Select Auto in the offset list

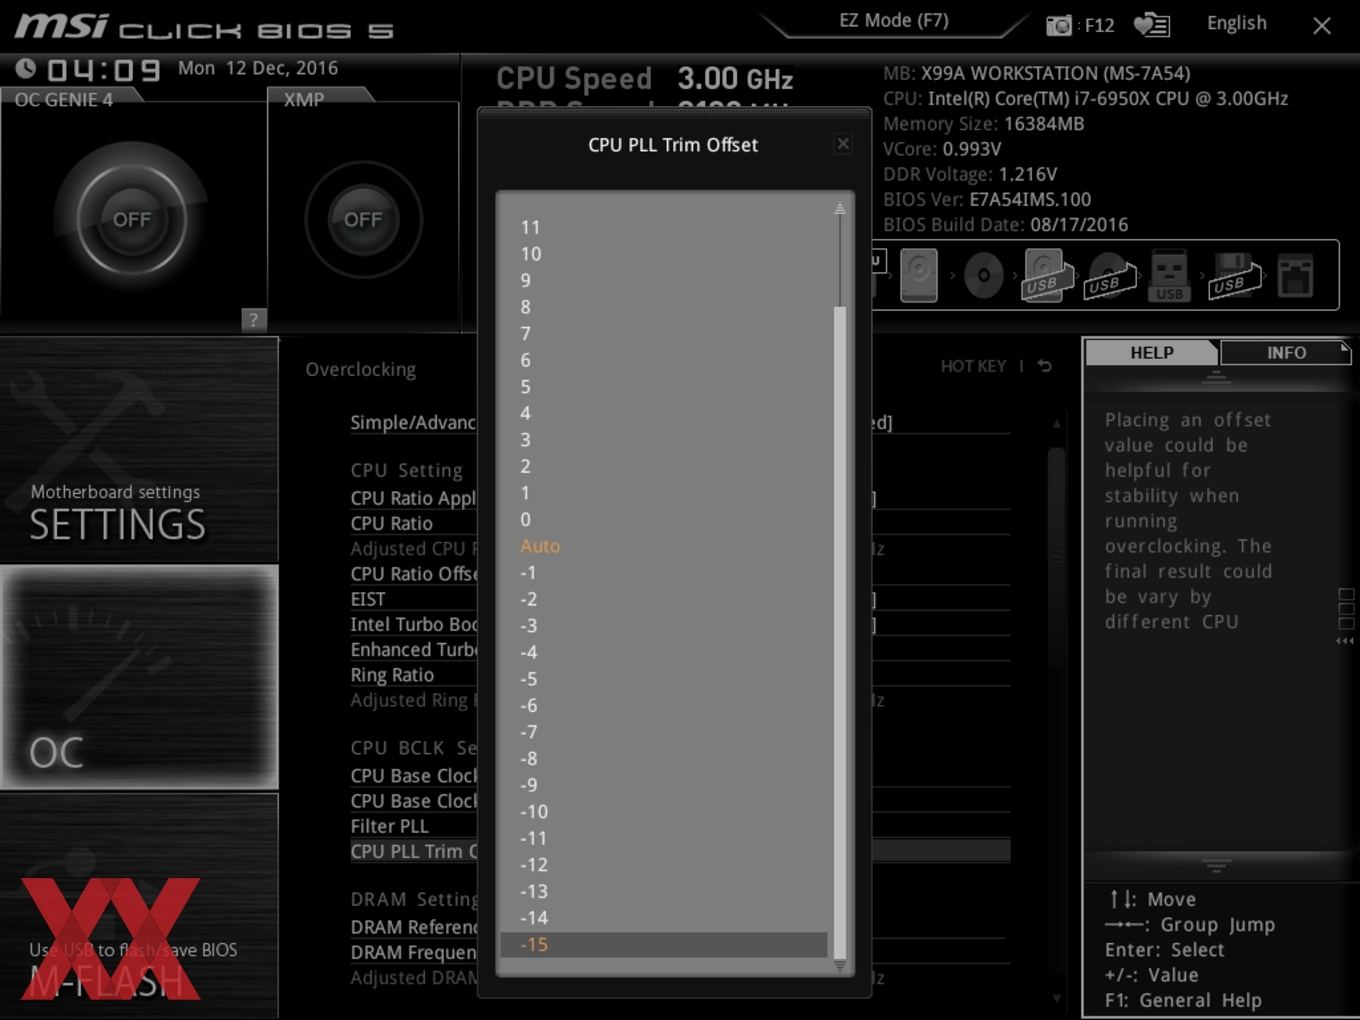663,546
